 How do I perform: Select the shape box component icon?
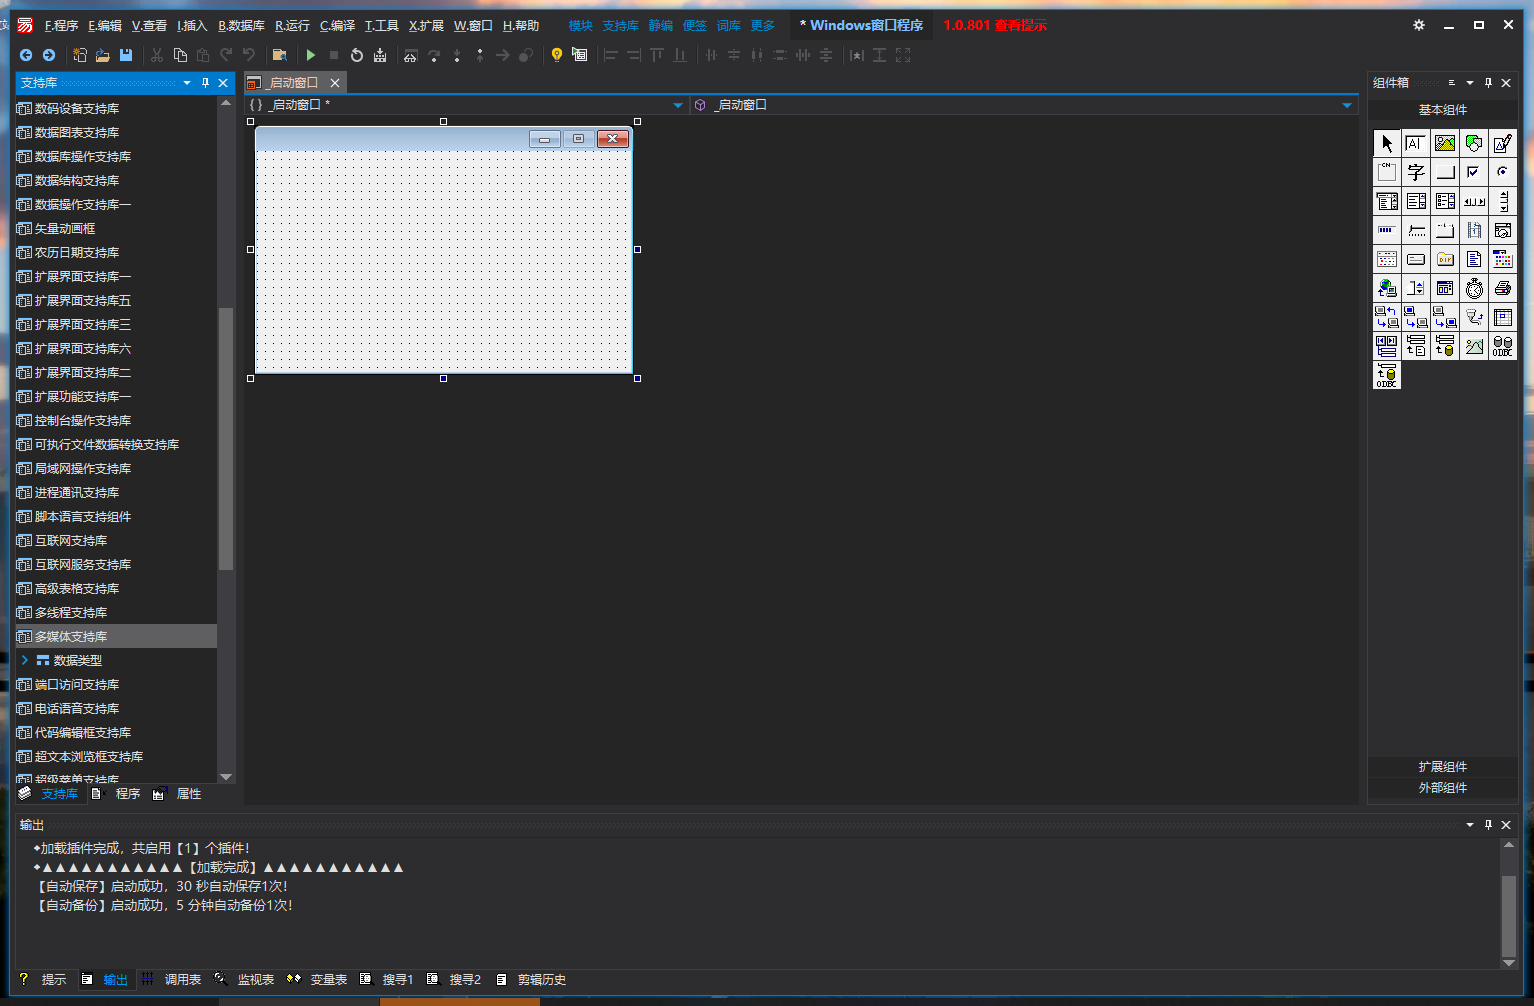point(1474,143)
